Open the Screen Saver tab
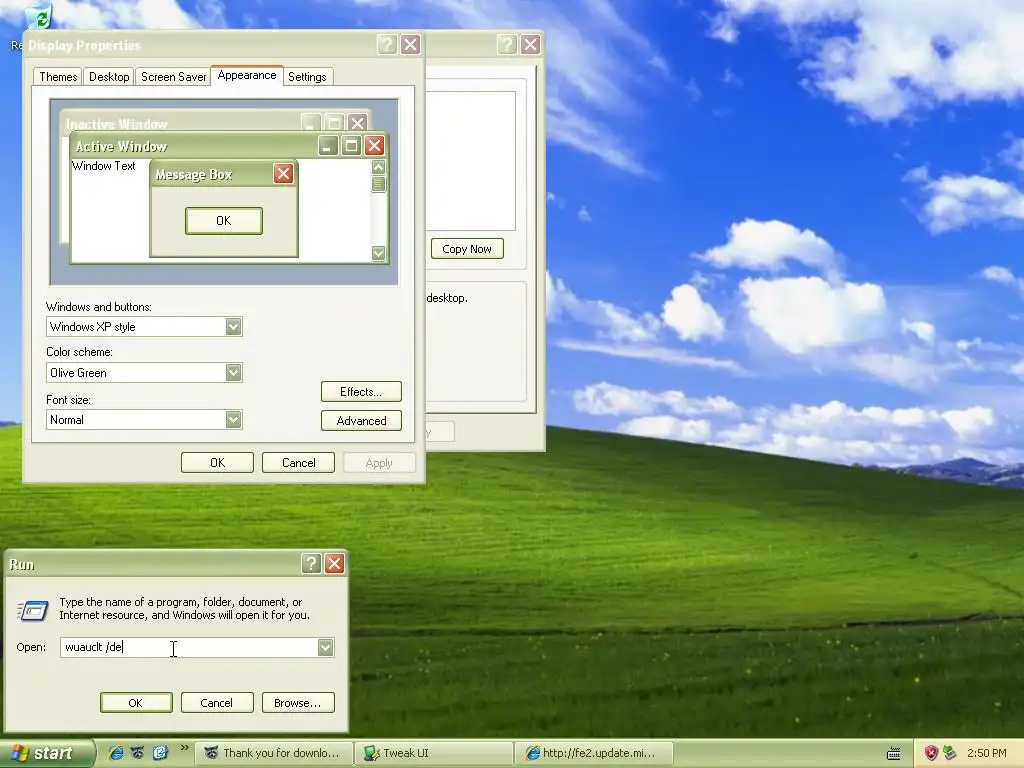Viewport: 1024px width, 768px height. (173, 77)
